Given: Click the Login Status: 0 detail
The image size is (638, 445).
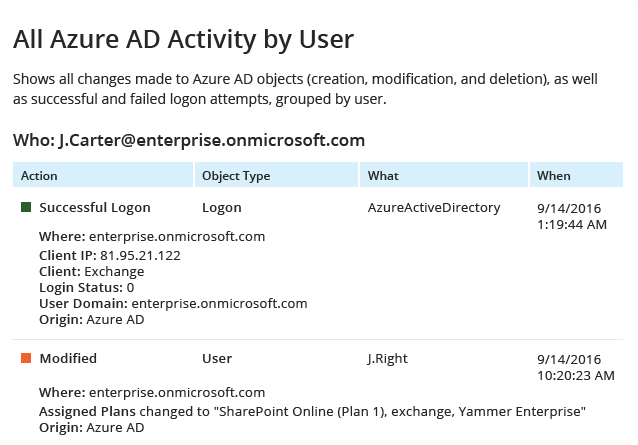Looking at the screenshot, I should [87, 288].
